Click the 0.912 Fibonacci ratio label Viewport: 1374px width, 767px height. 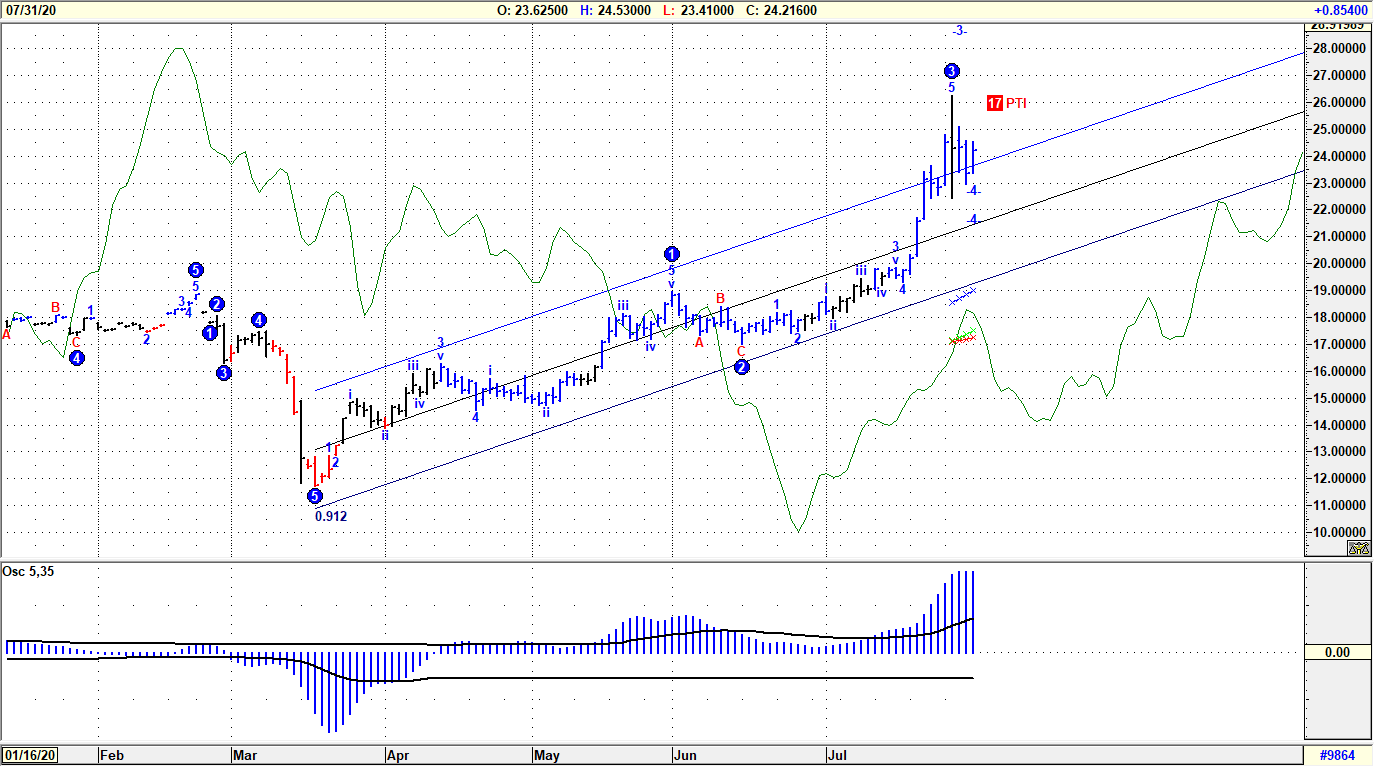[x=331, y=515]
